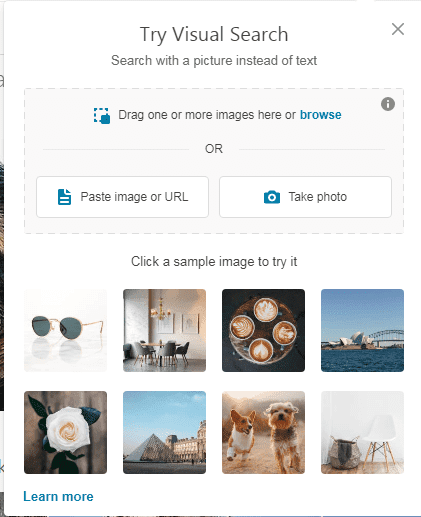Click the Try Visual Search heading
This screenshot has height=517, width=421.
point(214,35)
